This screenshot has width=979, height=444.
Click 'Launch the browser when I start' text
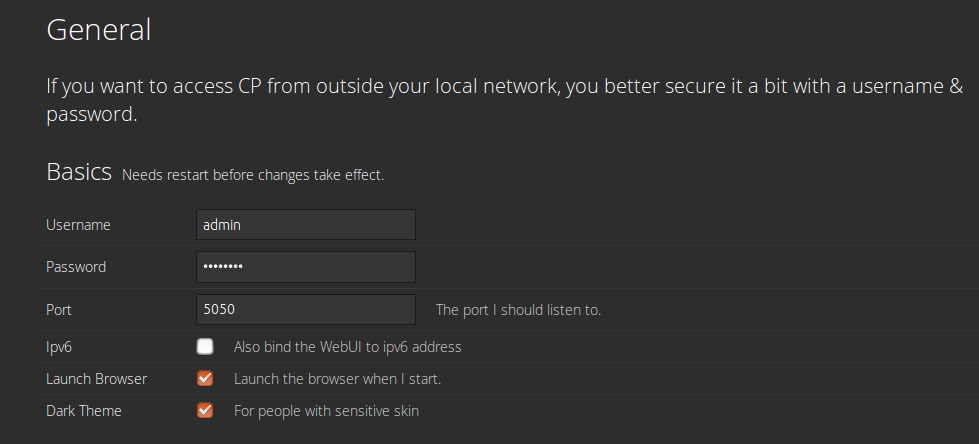[338, 379]
